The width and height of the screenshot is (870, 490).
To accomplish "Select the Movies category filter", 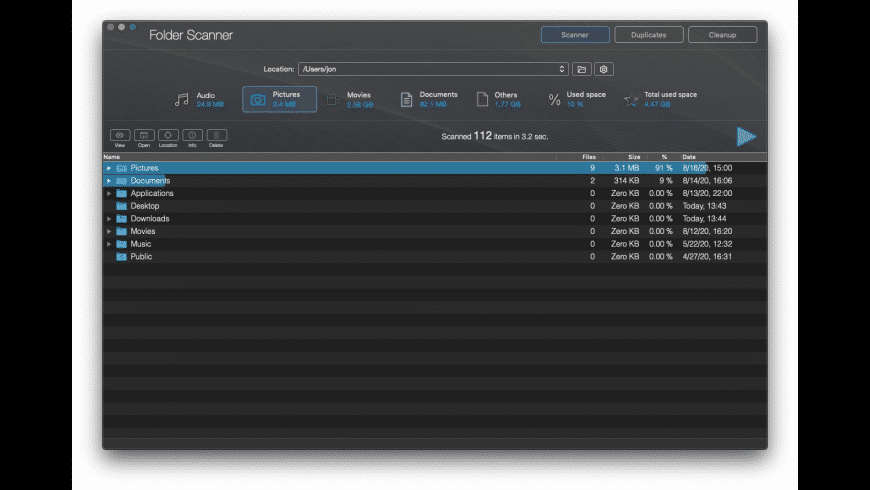I will point(350,100).
